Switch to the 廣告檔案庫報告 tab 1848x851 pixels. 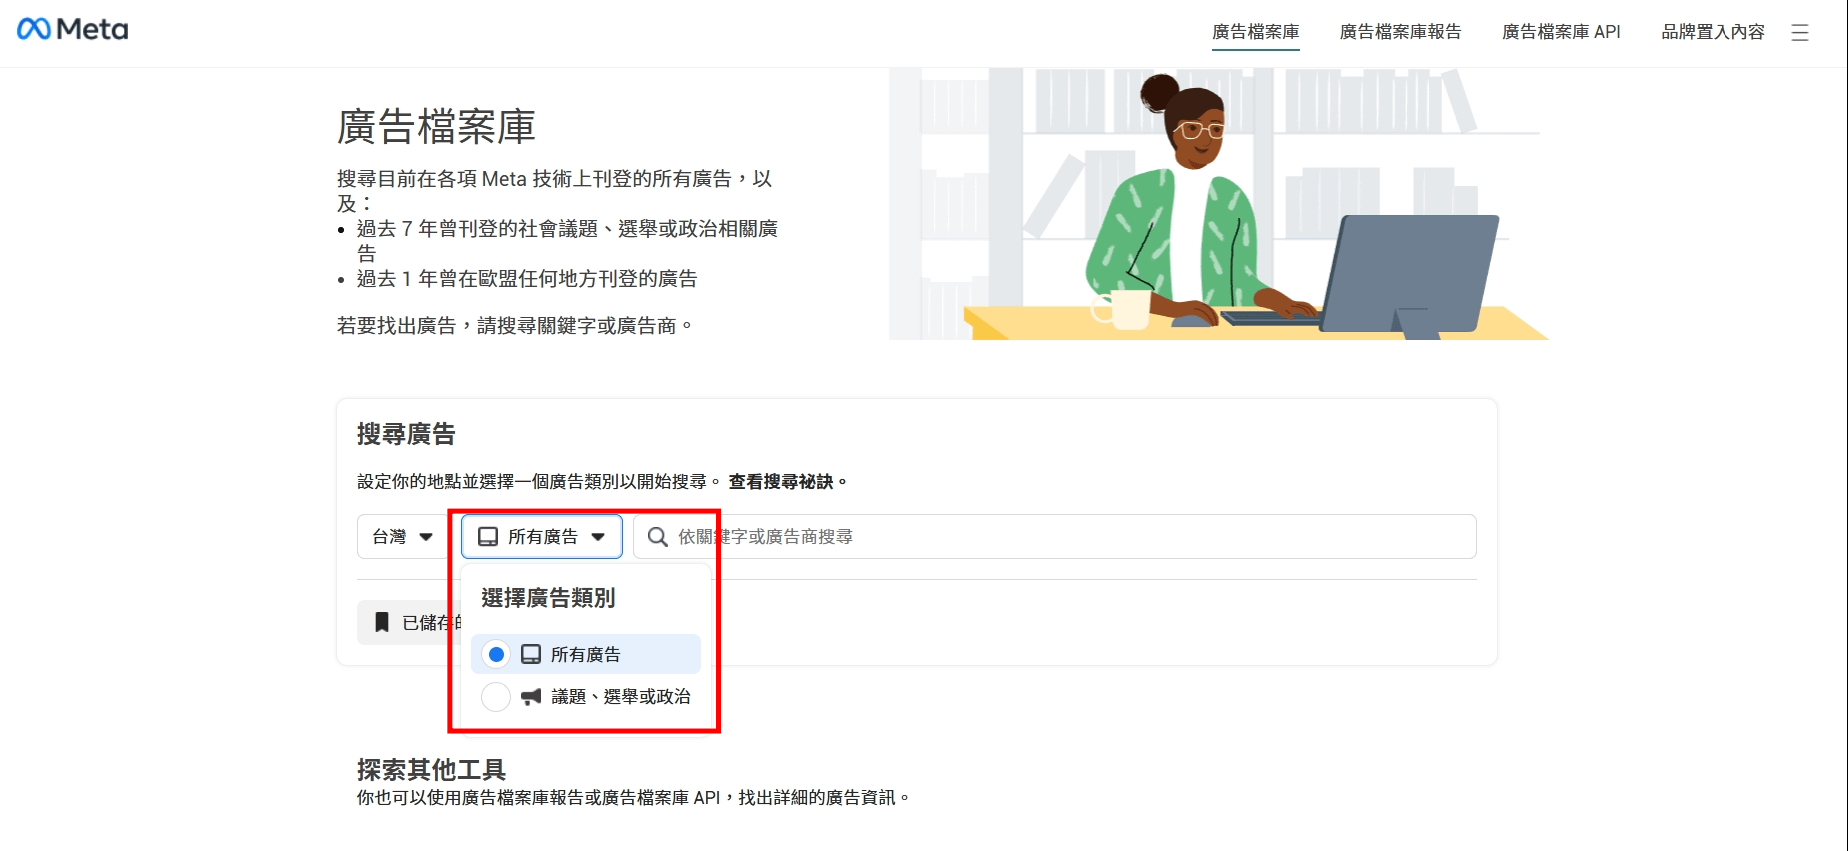pyautogui.click(x=1400, y=32)
